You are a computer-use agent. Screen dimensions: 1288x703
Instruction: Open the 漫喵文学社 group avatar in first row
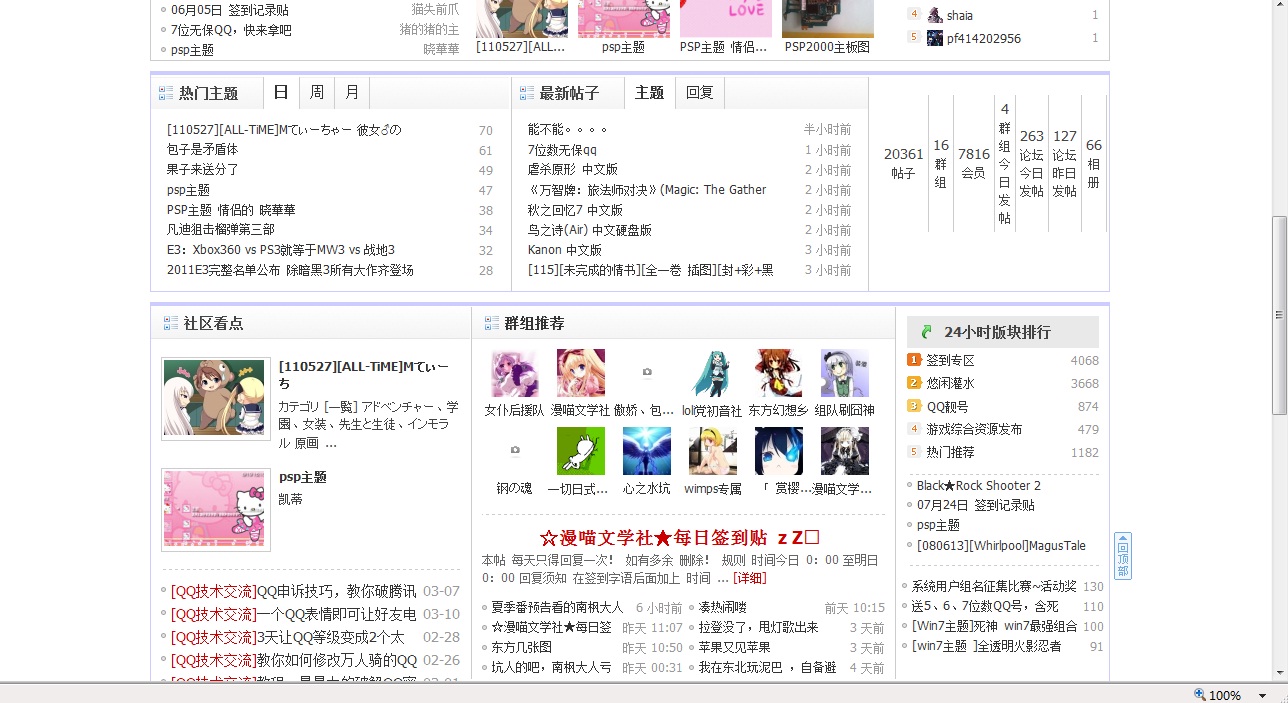click(581, 373)
